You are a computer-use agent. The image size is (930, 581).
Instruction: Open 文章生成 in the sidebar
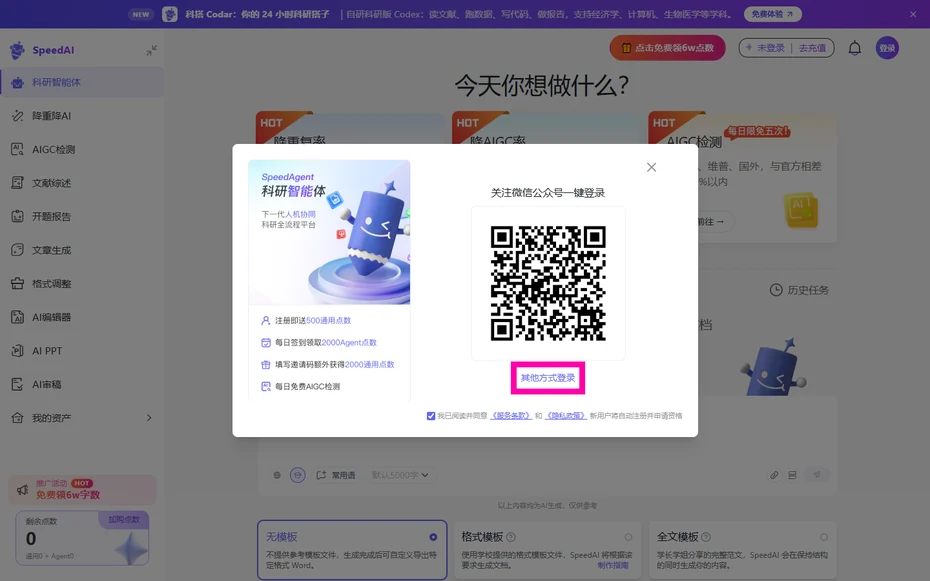click(x=82, y=250)
